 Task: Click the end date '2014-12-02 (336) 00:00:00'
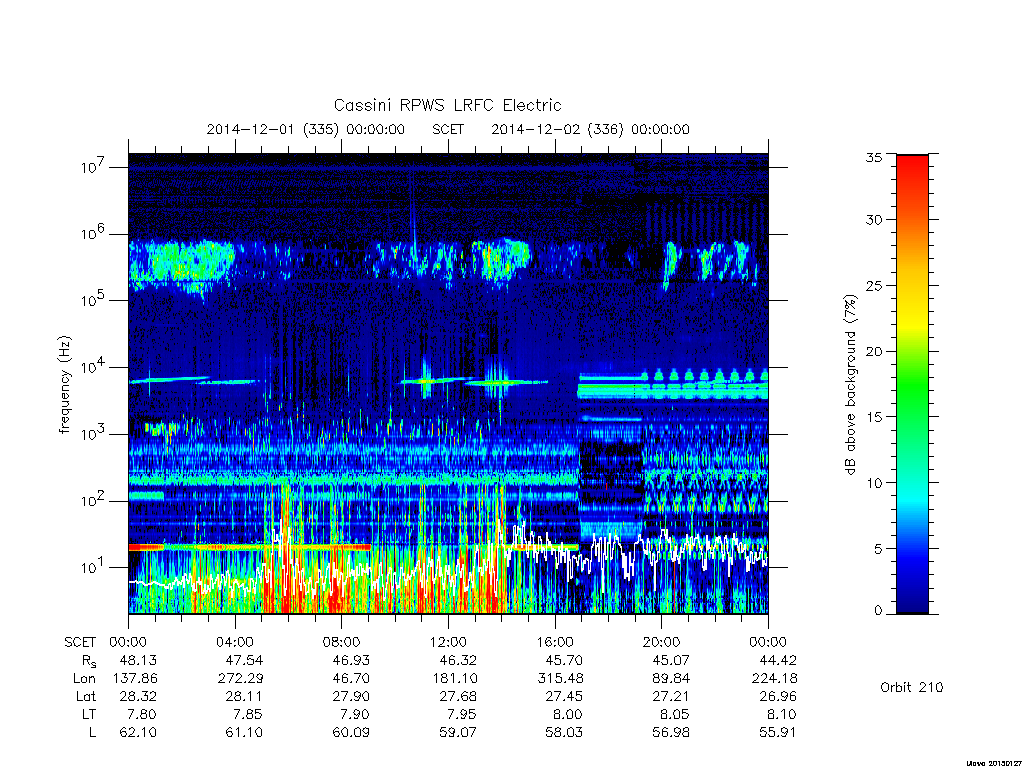click(x=590, y=129)
